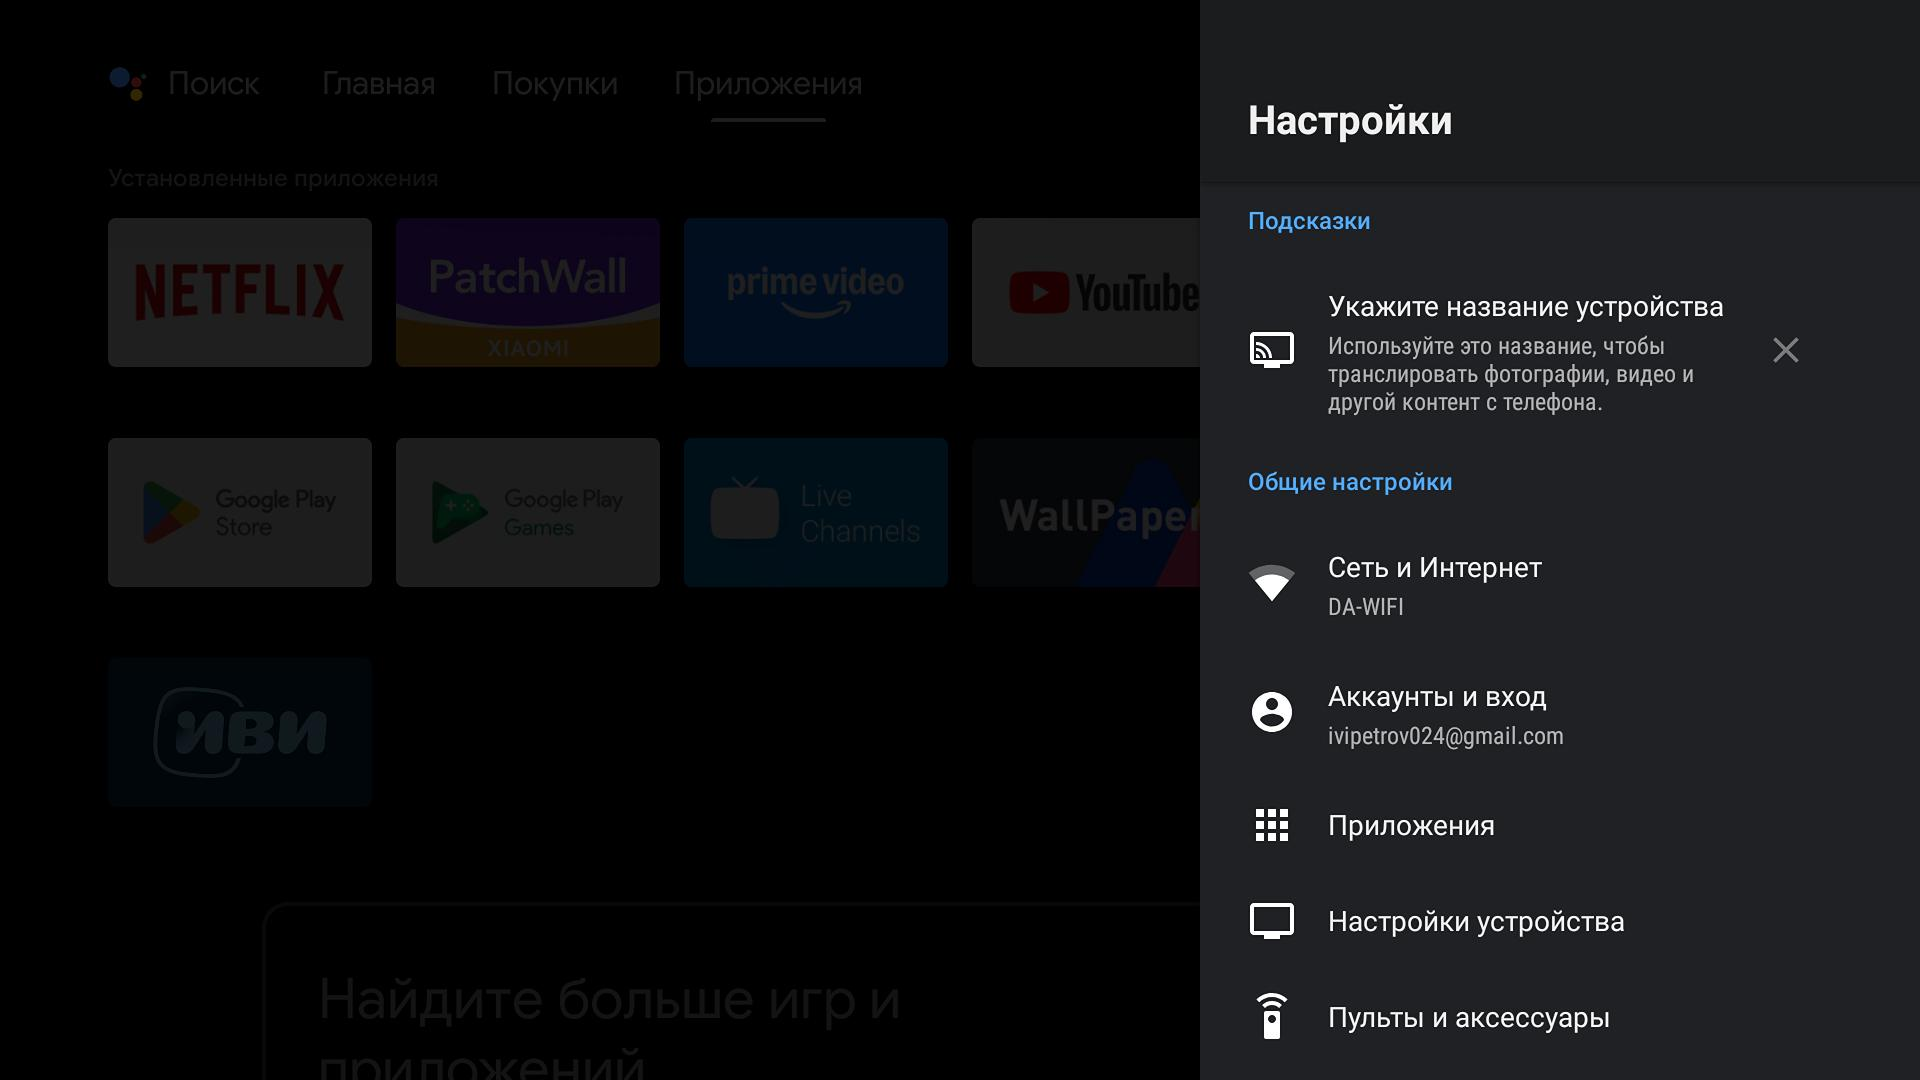Click the Подсказки section header

tap(1309, 221)
